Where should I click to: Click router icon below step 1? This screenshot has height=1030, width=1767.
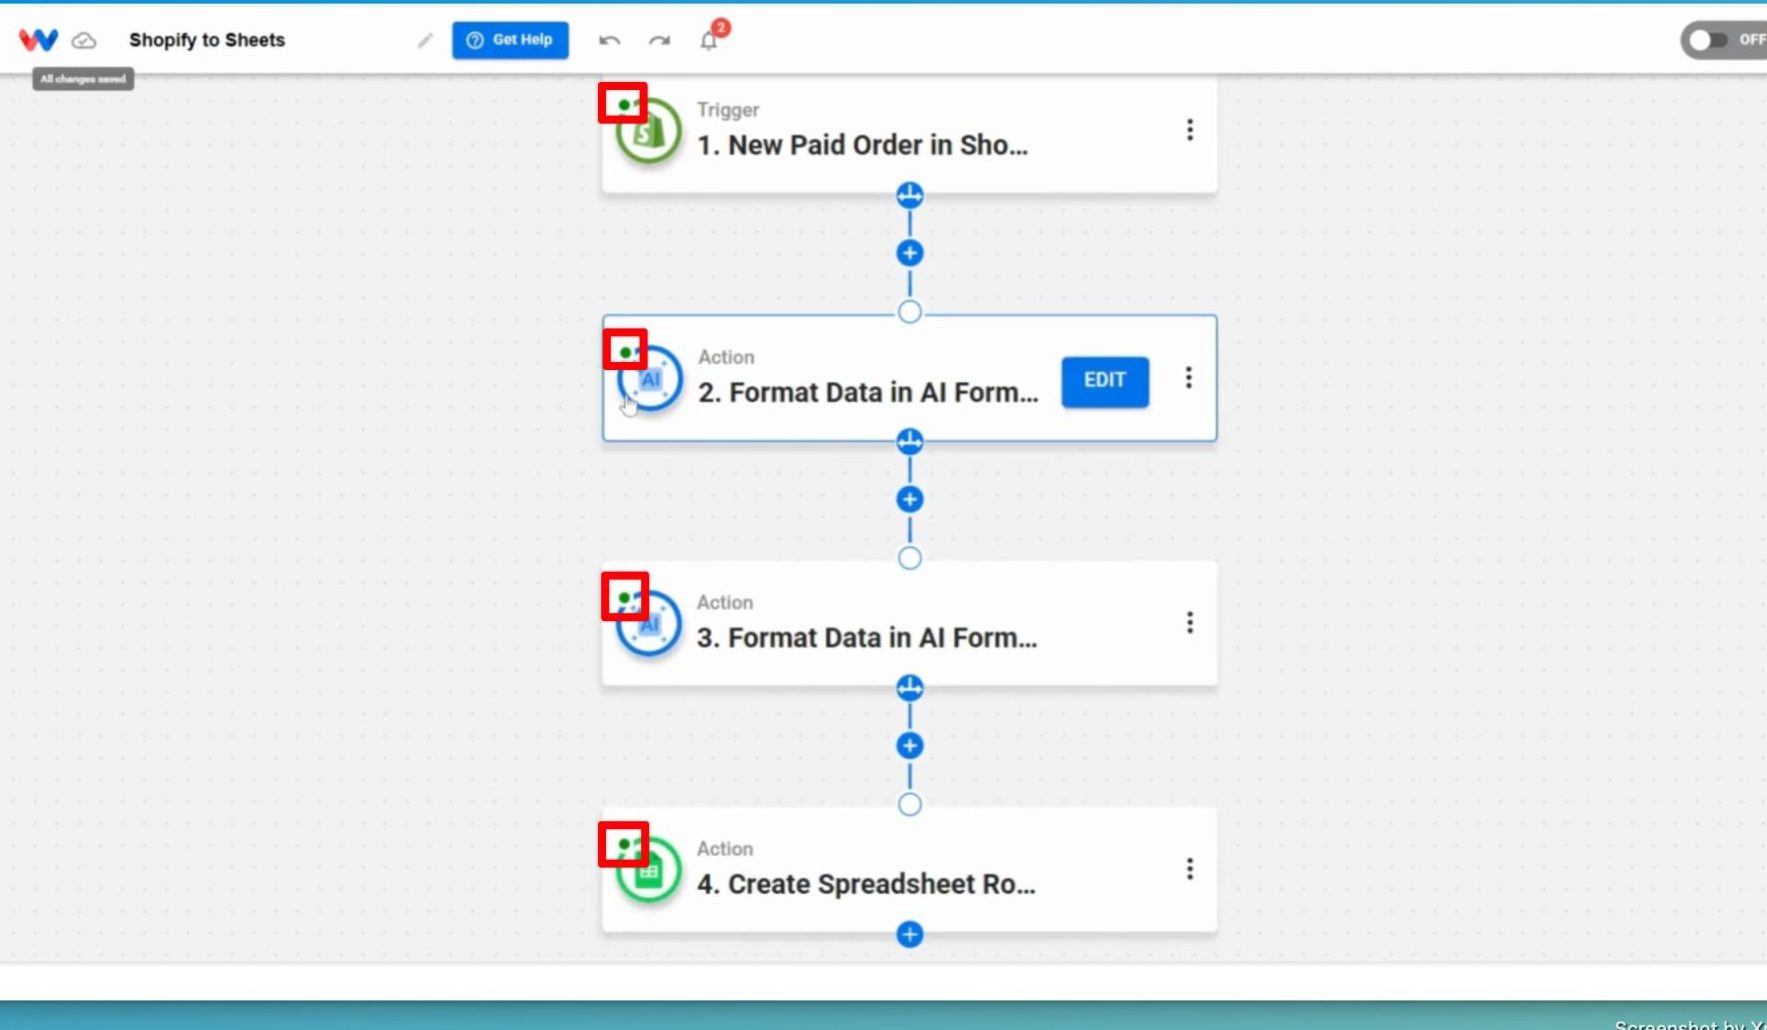(909, 195)
